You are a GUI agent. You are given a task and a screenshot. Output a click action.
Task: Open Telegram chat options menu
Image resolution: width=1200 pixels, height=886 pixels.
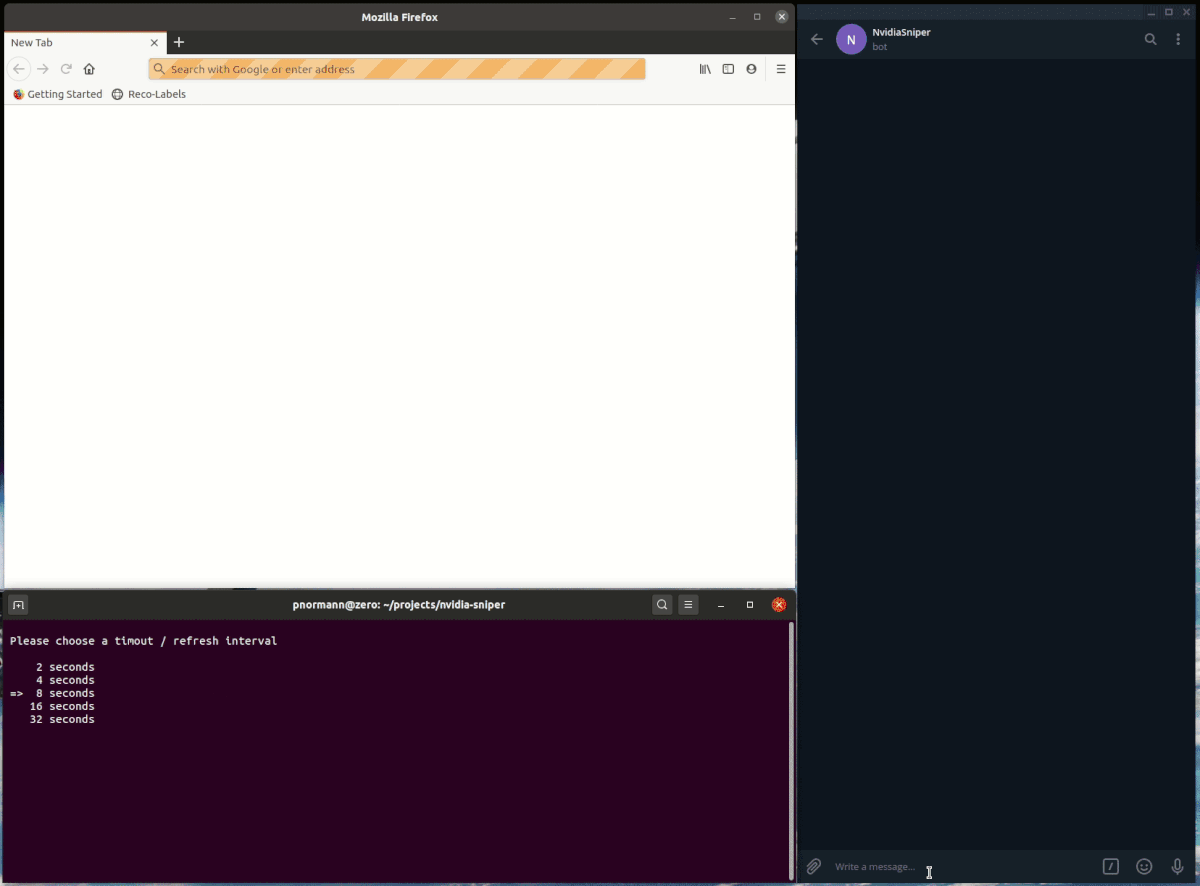(x=1178, y=39)
